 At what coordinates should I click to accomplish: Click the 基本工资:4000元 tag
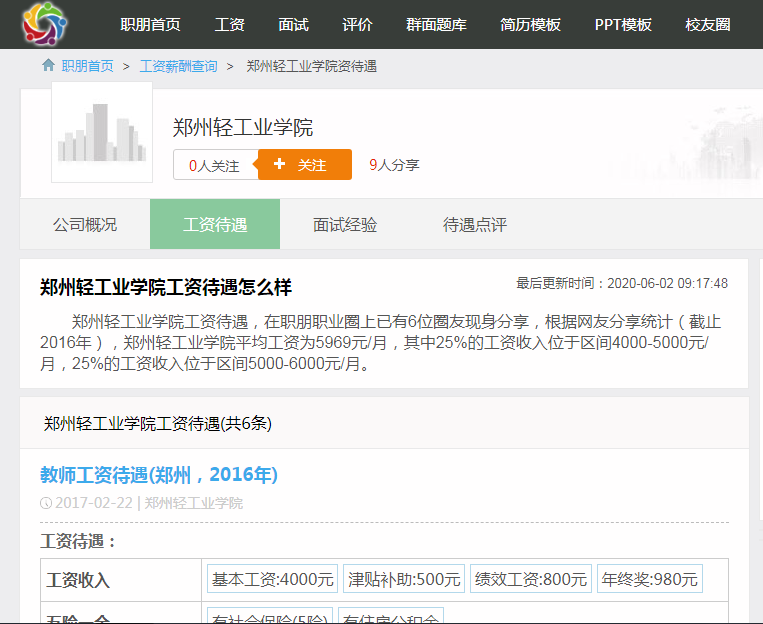click(x=272, y=579)
